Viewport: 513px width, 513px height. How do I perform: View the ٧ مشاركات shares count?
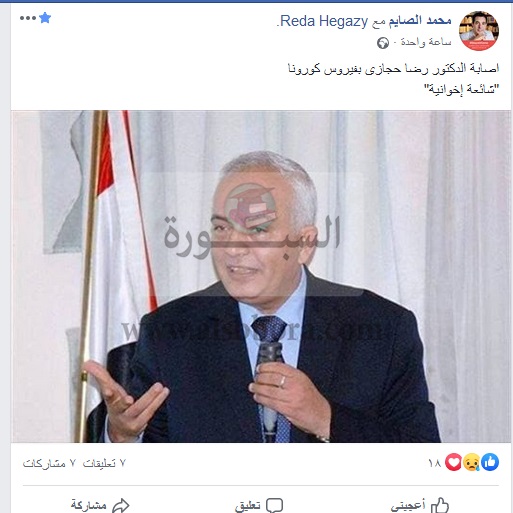(49, 463)
